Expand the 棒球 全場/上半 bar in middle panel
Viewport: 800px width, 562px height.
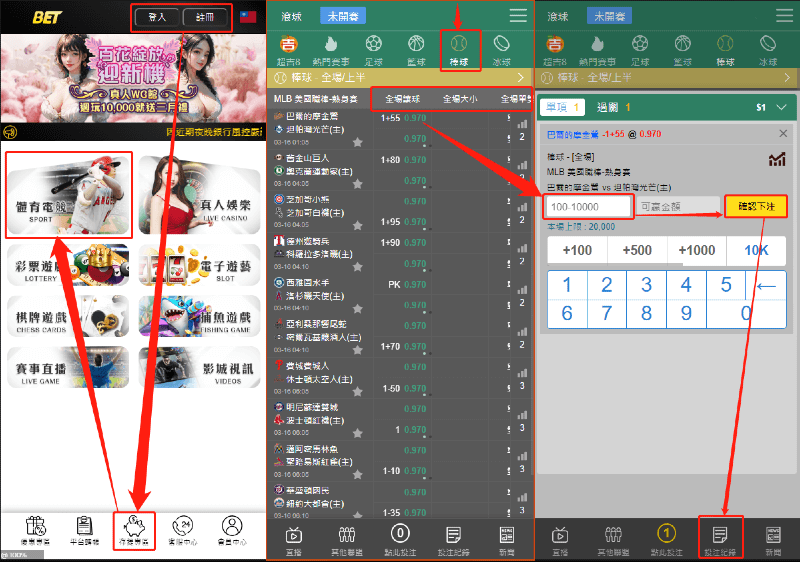tap(400, 78)
